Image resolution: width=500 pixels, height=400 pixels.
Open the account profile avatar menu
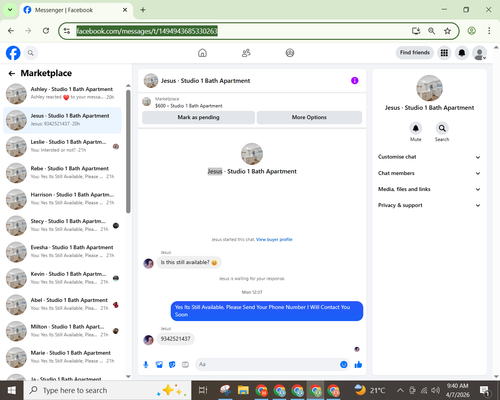[x=479, y=53]
